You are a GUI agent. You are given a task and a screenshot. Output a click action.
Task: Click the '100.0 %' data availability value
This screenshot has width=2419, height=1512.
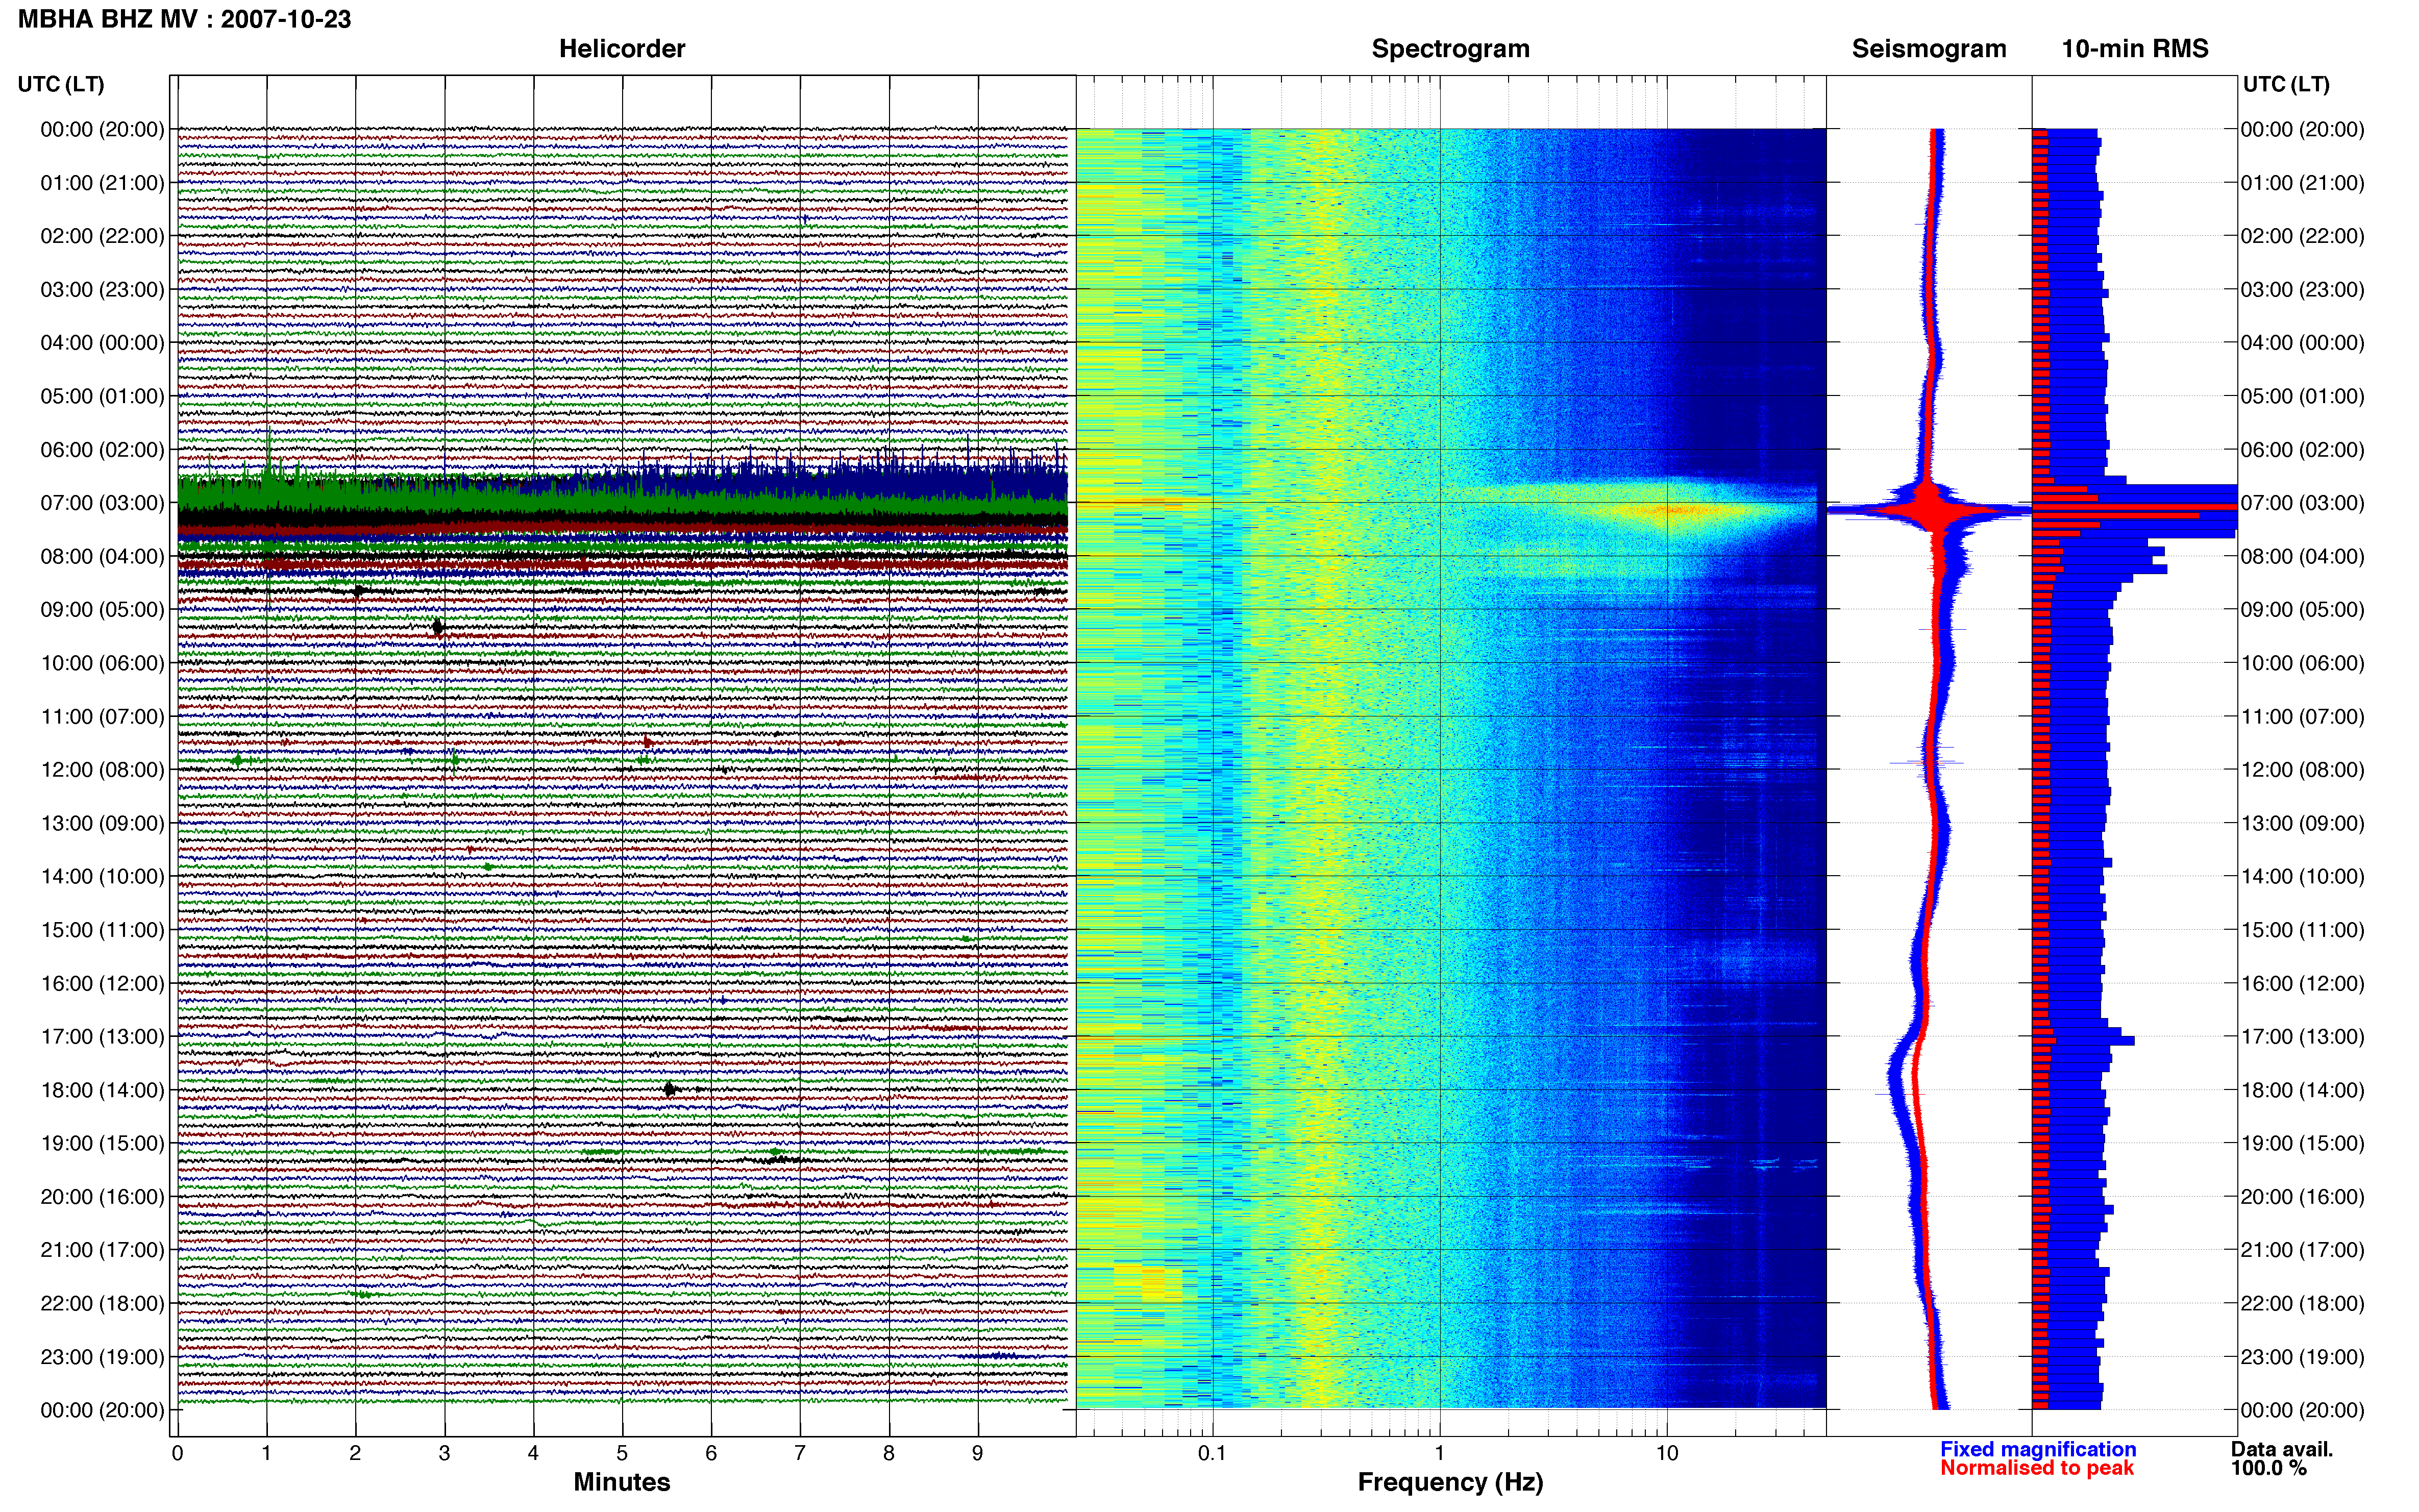point(2268,1468)
